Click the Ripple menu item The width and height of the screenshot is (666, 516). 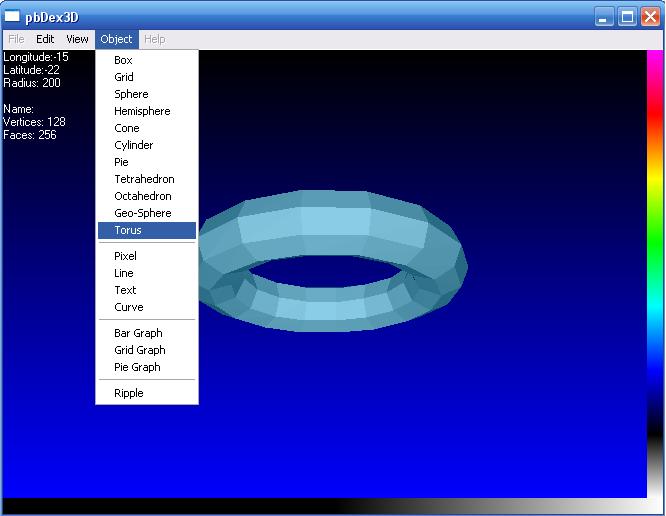[129, 393]
